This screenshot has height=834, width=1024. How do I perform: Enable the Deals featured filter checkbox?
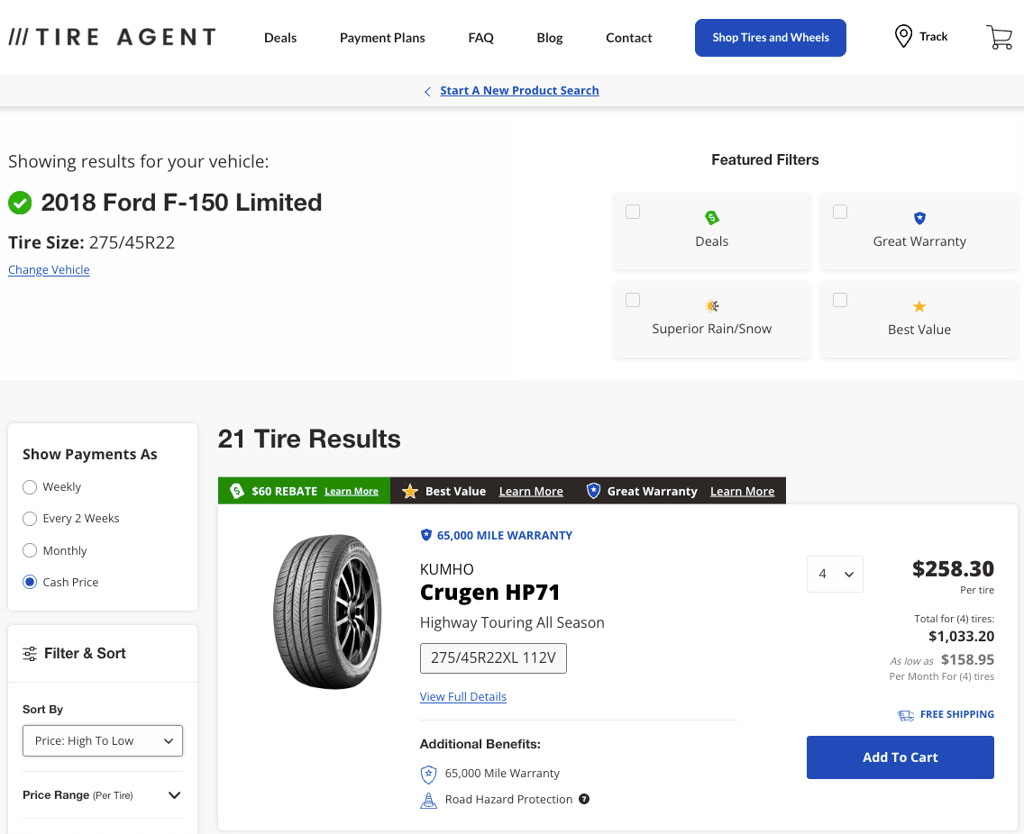[632, 211]
